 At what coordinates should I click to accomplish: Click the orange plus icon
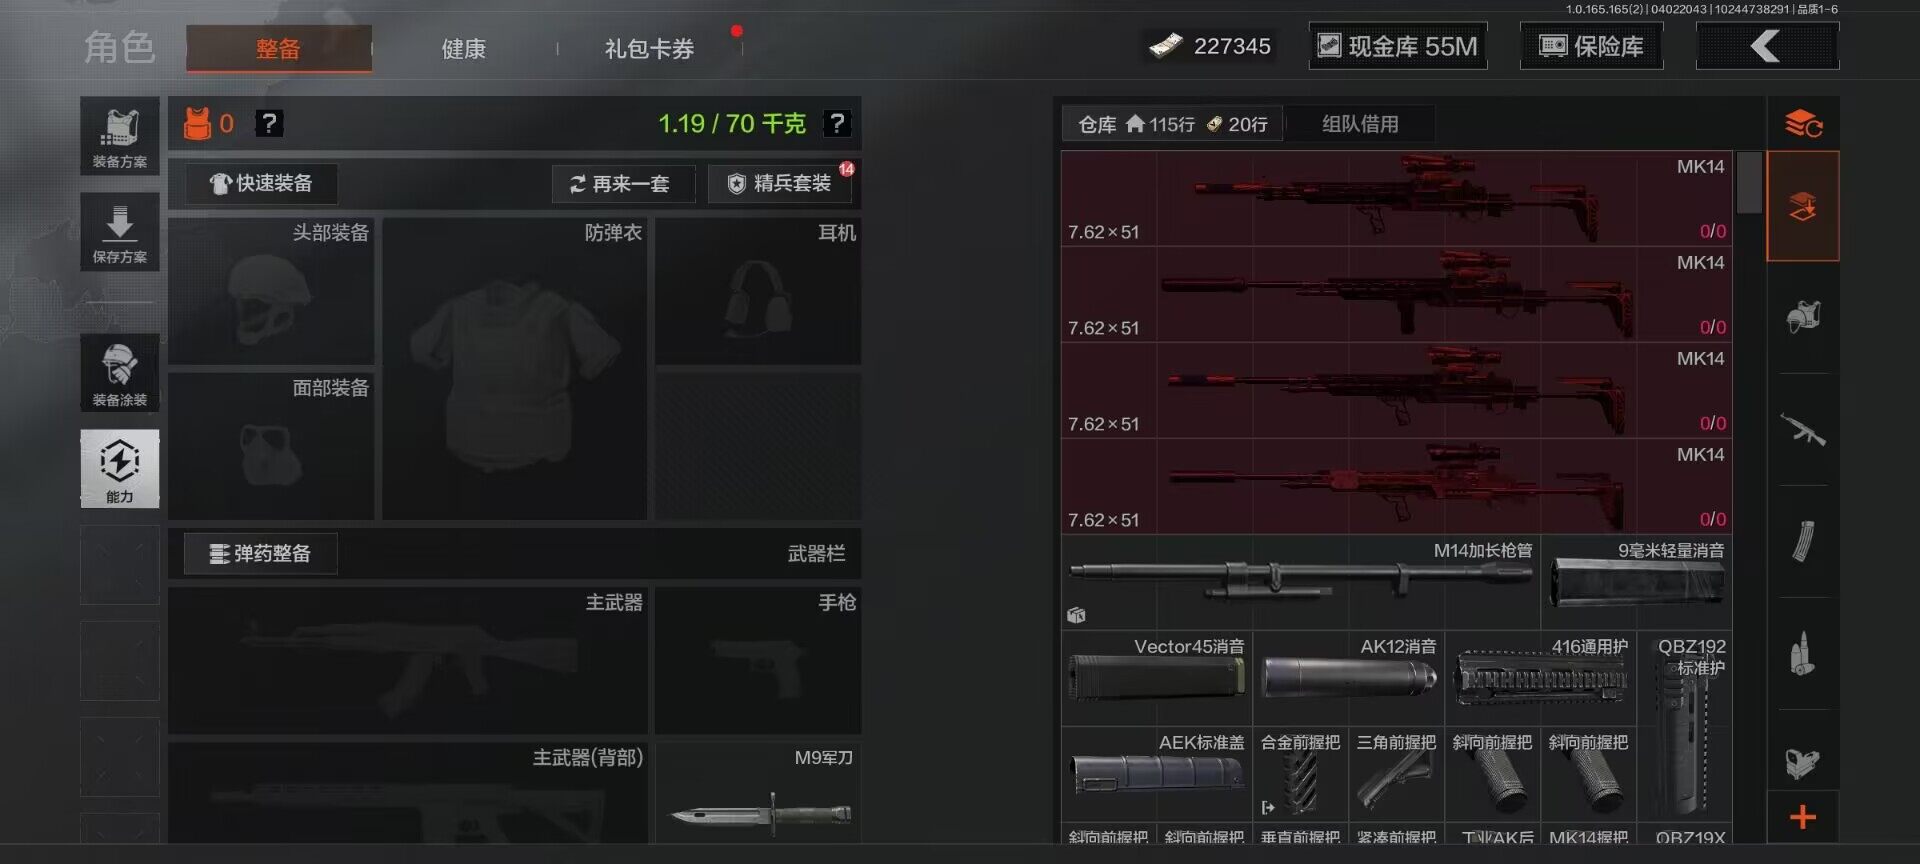click(1803, 817)
